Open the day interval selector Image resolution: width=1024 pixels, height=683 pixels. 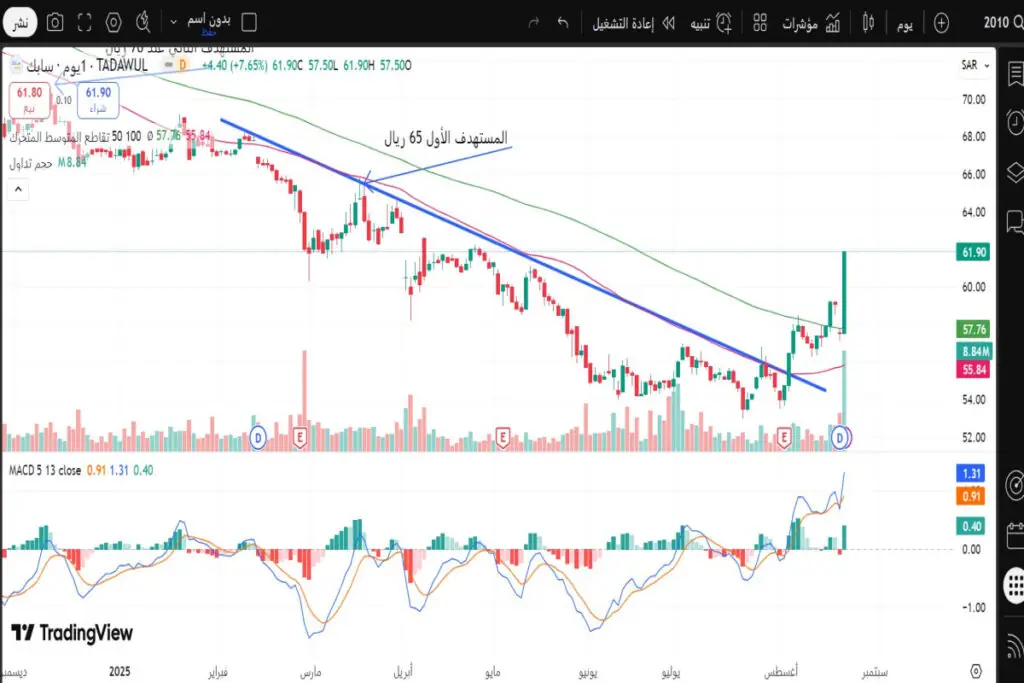[x=904, y=22]
